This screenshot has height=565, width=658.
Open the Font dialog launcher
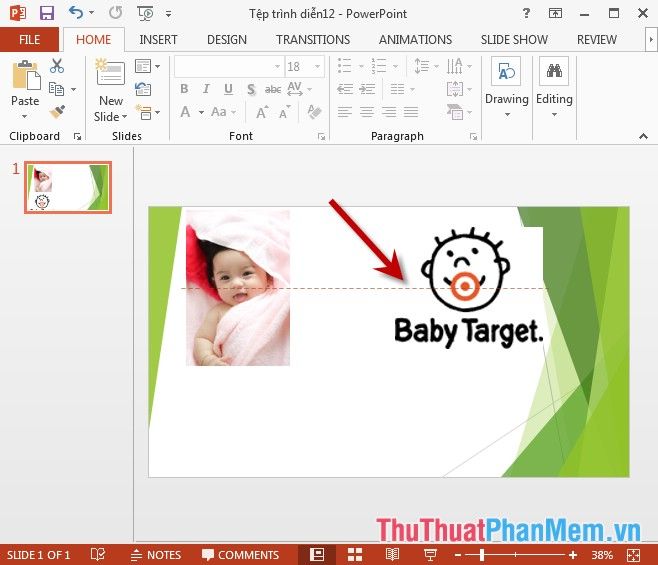pyautogui.click(x=321, y=136)
